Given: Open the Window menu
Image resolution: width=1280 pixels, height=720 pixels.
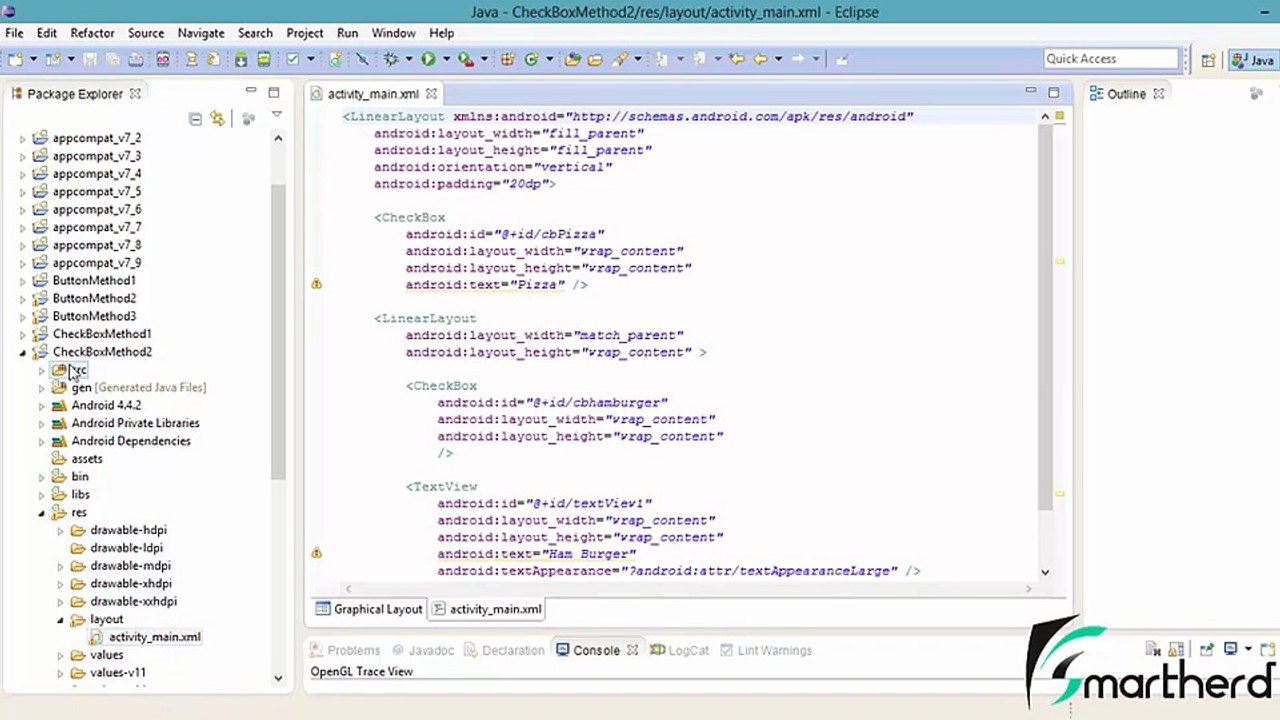Looking at the screenshot, I should (393, 33).
